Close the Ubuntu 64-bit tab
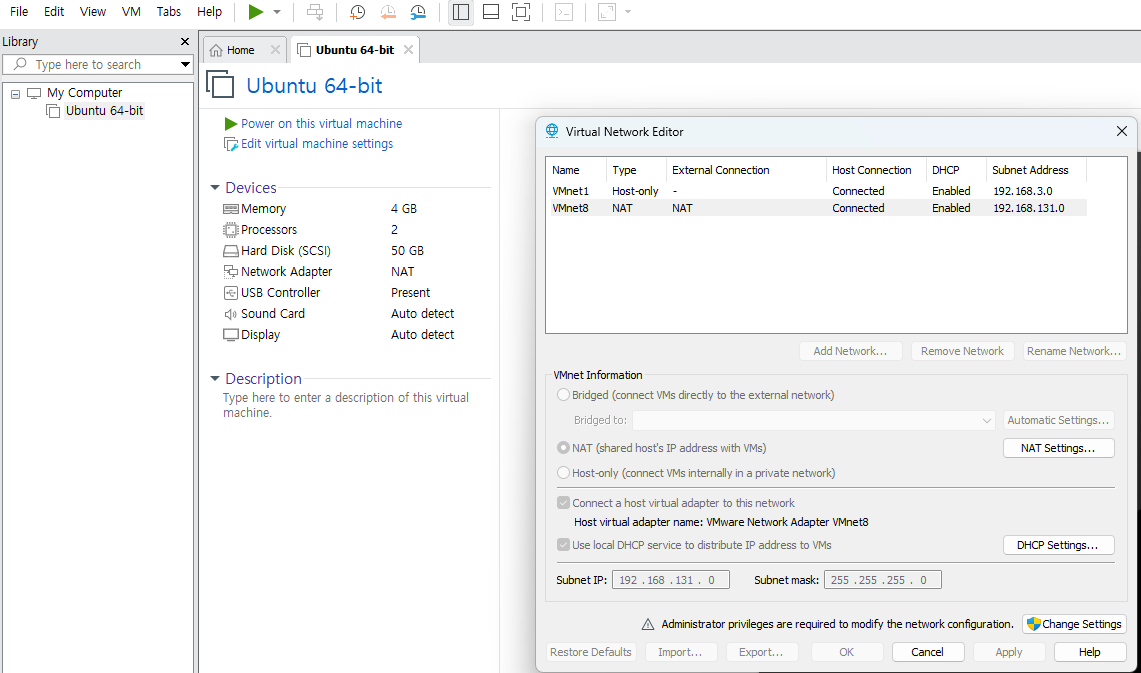The height and width of the screenshot is (673, 1141). click(408, 49)
